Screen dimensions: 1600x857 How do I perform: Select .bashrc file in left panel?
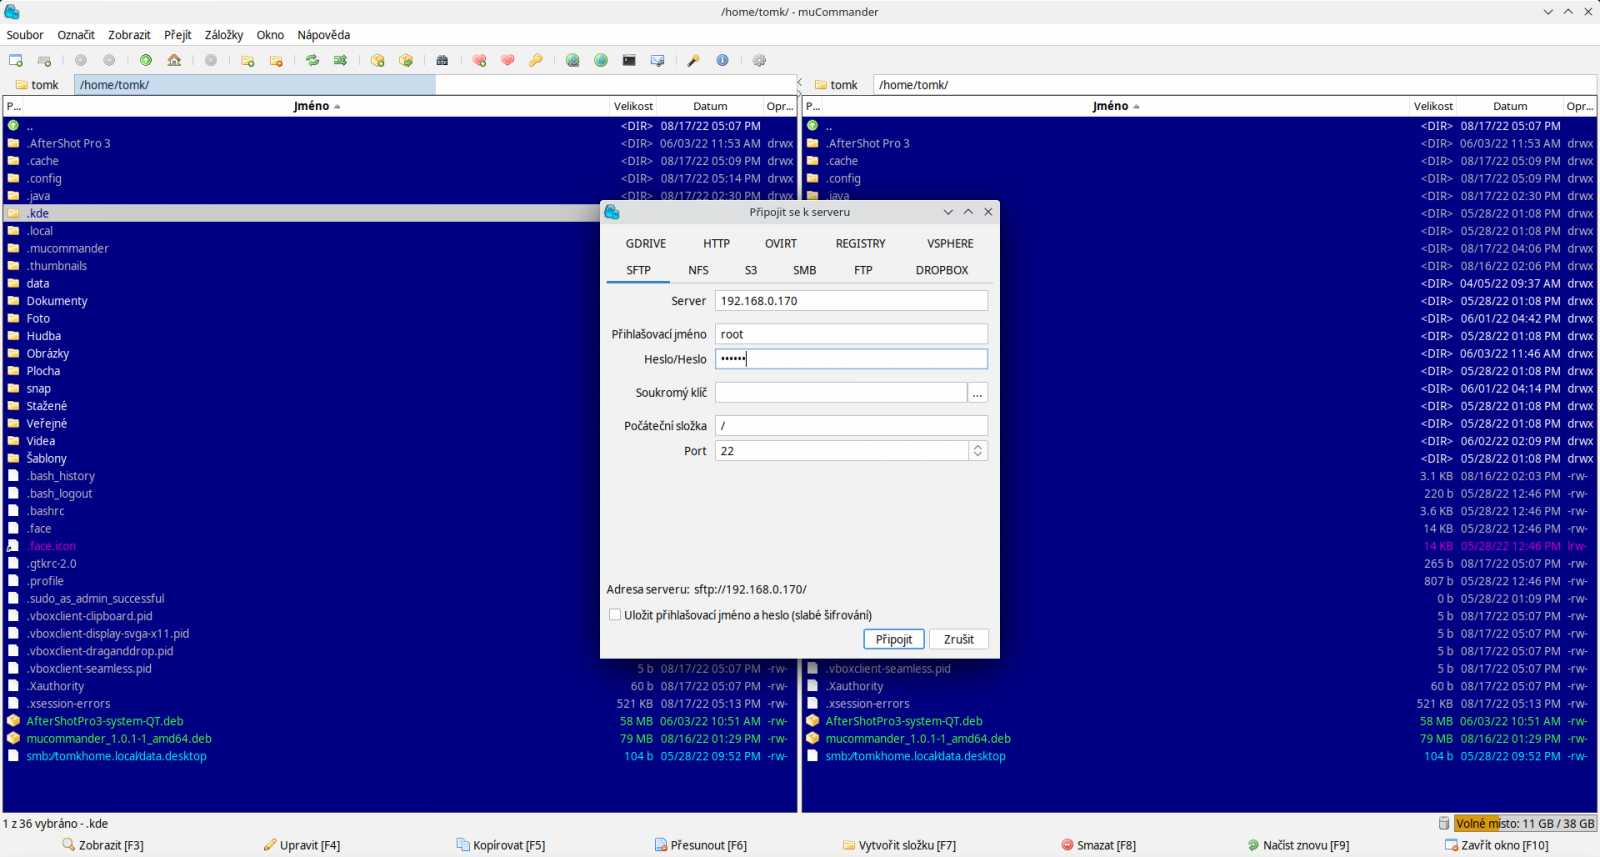45,511
